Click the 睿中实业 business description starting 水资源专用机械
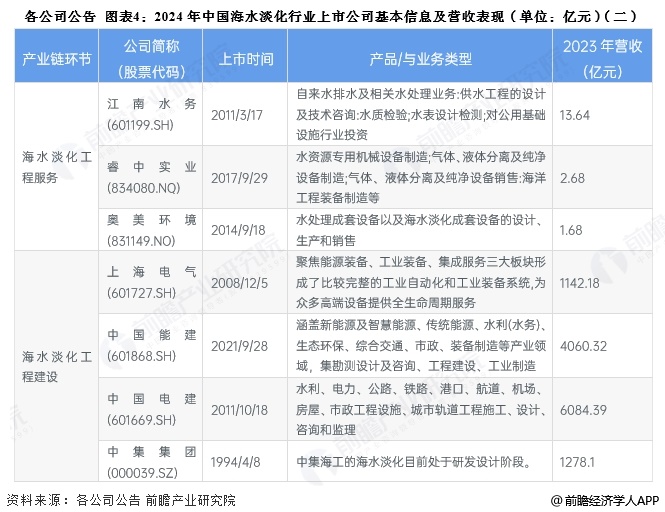This screenshot has height=512, width=665. [421, 177]
